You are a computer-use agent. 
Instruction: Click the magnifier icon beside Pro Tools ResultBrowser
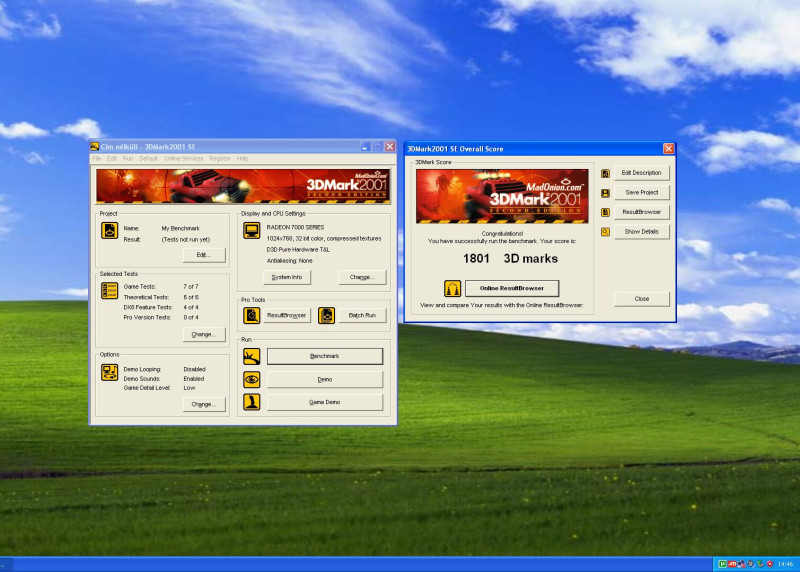(x=252, y=316)
